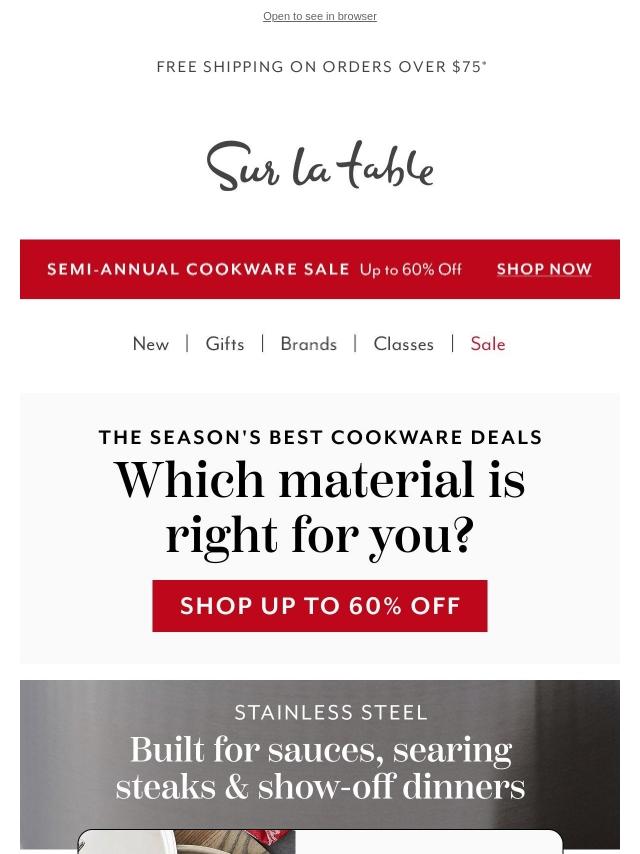Go to the Gifts section
This screenshot has width=640, height=854.
[225, 344]
